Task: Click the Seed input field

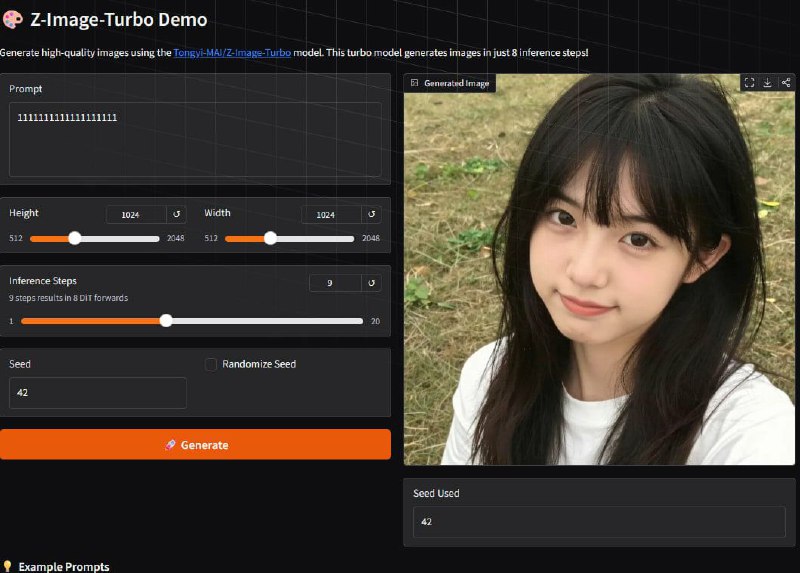Action: point(98,393)
